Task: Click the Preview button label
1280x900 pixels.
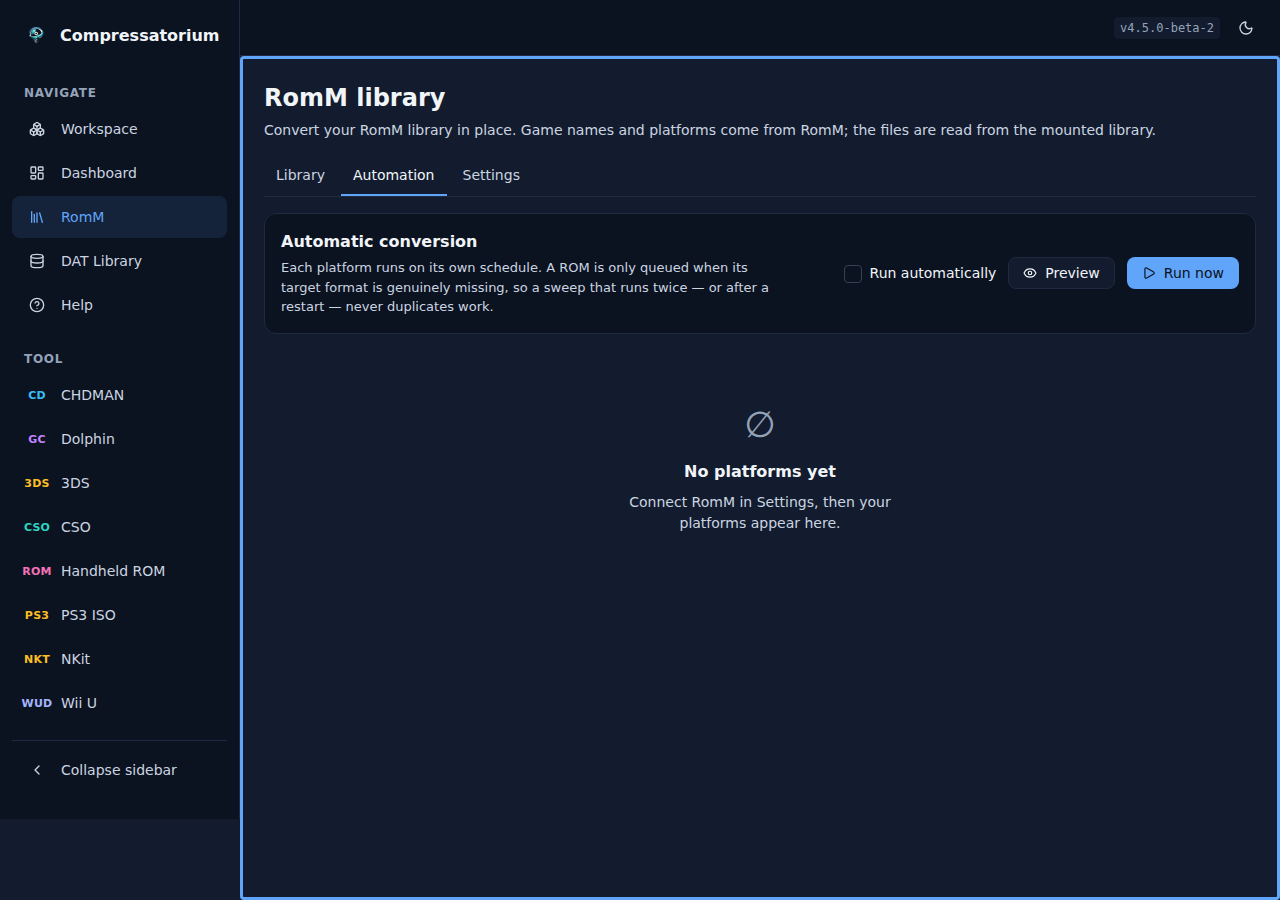Action: point(1072,273)
